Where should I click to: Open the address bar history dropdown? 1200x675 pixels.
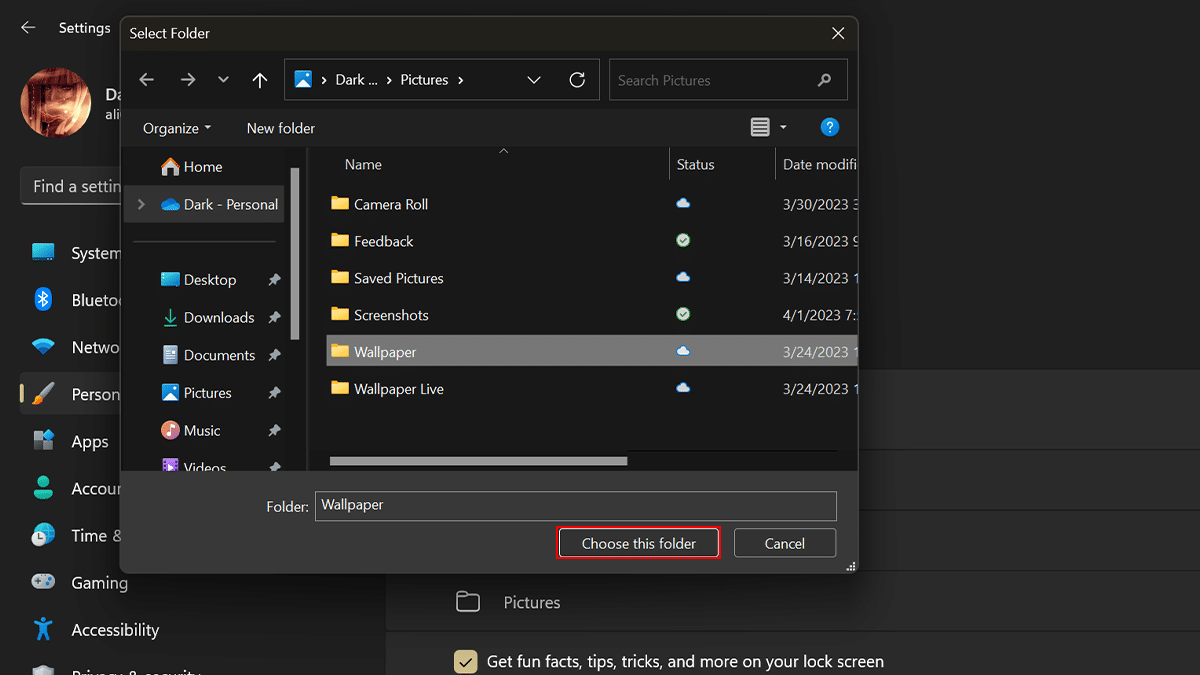(x=534, y=80)
